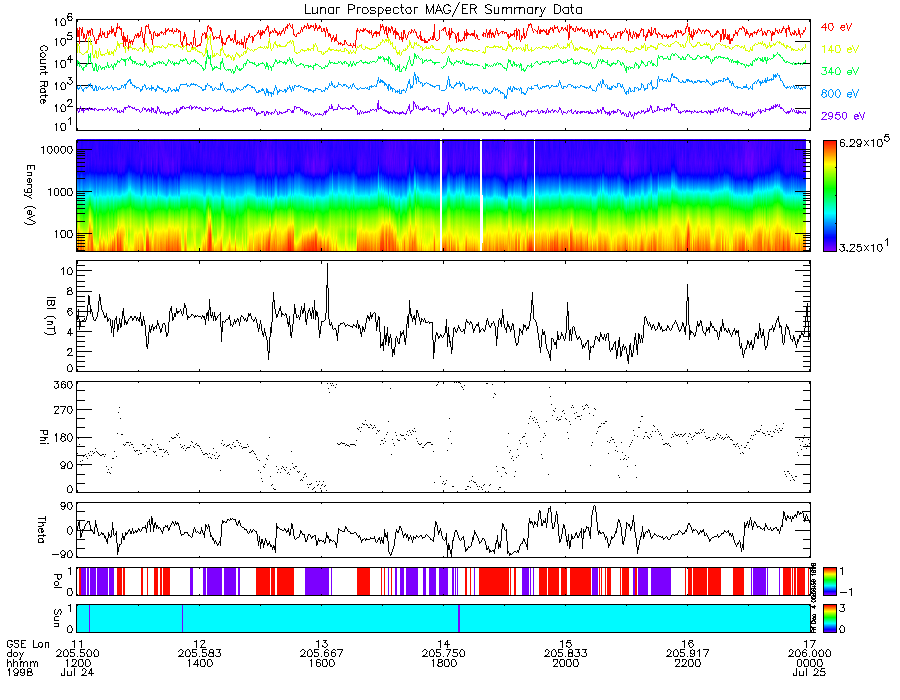Click GSE Lon tick label "14"

[x=444, y=644]
